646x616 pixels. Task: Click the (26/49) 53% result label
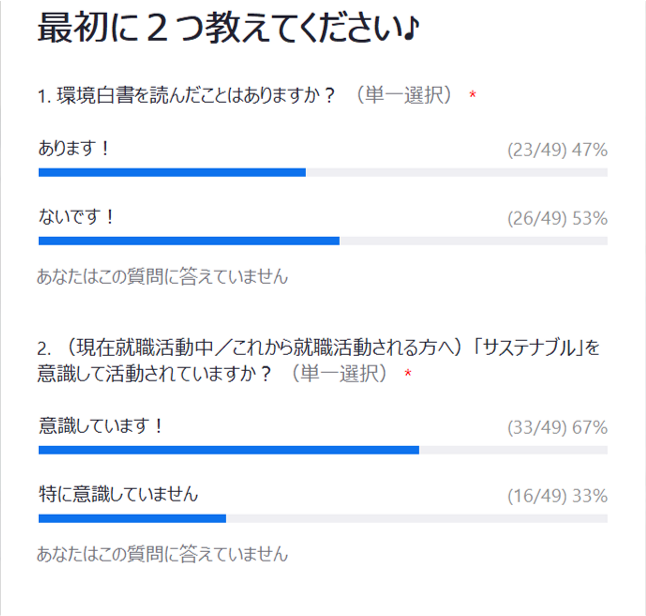(557, 218)
